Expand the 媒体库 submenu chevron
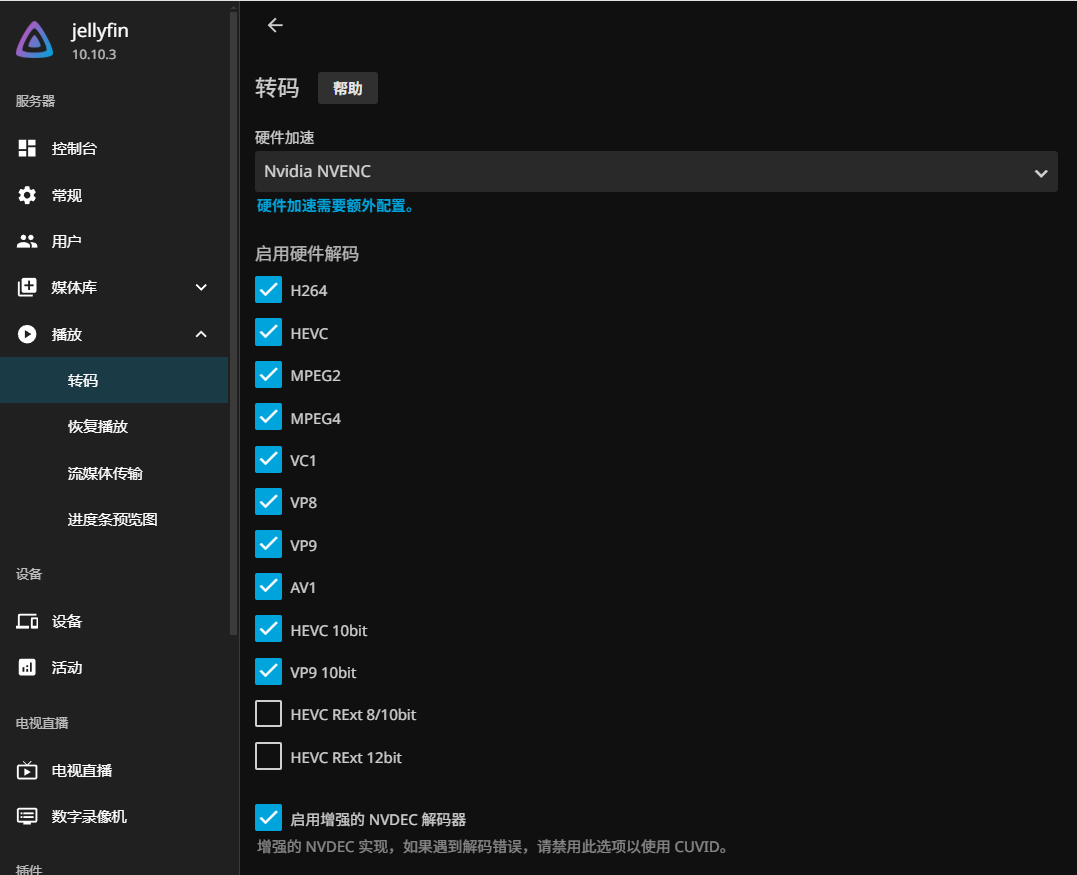The image size is (1077, 875). tap(201, 287)
